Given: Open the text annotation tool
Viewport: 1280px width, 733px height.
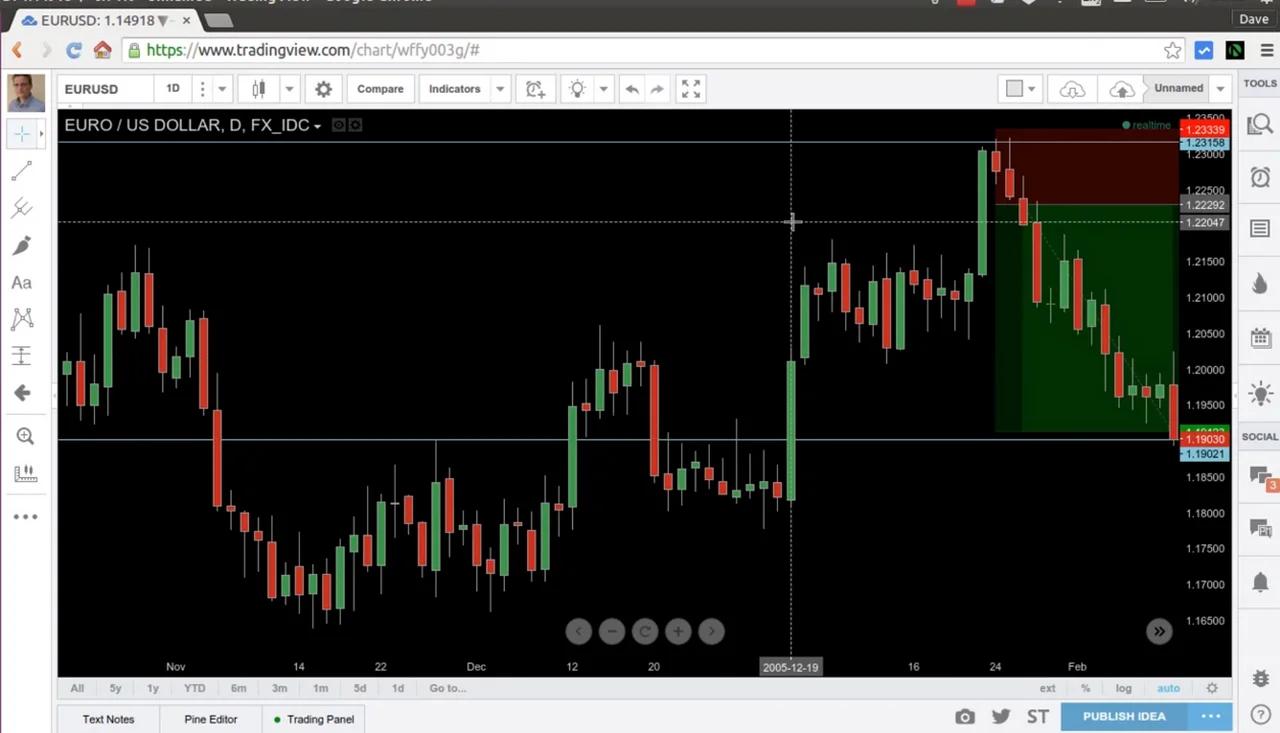Looking at the screenshot, I should 22,282.
